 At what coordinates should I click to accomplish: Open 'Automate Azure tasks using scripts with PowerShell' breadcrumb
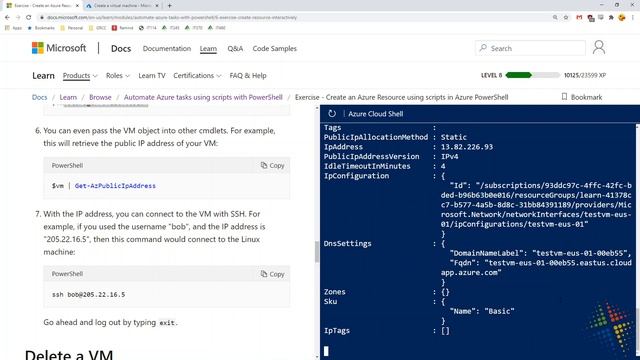203,97
